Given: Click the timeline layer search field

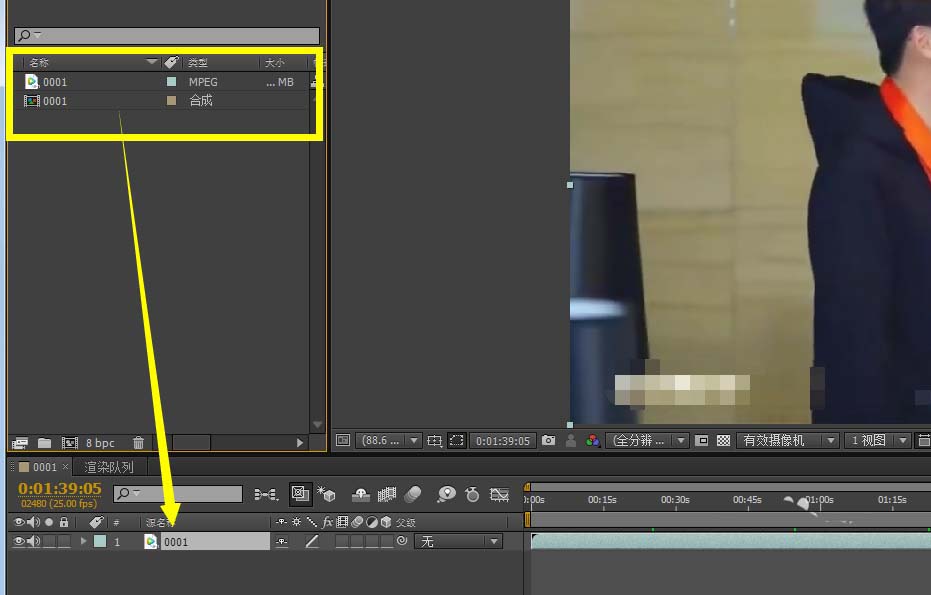Looking at the screenshot, I should [x=178, y=493].
